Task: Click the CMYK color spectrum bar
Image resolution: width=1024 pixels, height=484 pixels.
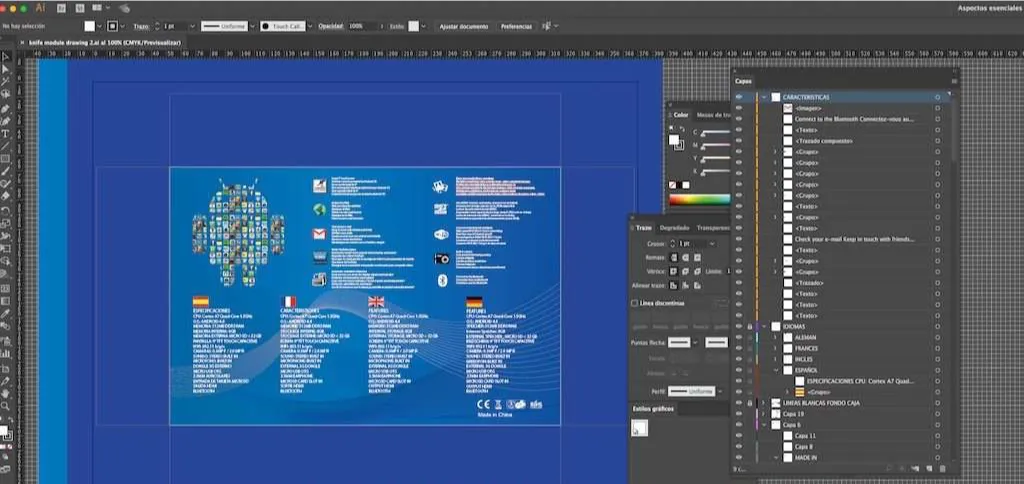Action: pos(699,200)
